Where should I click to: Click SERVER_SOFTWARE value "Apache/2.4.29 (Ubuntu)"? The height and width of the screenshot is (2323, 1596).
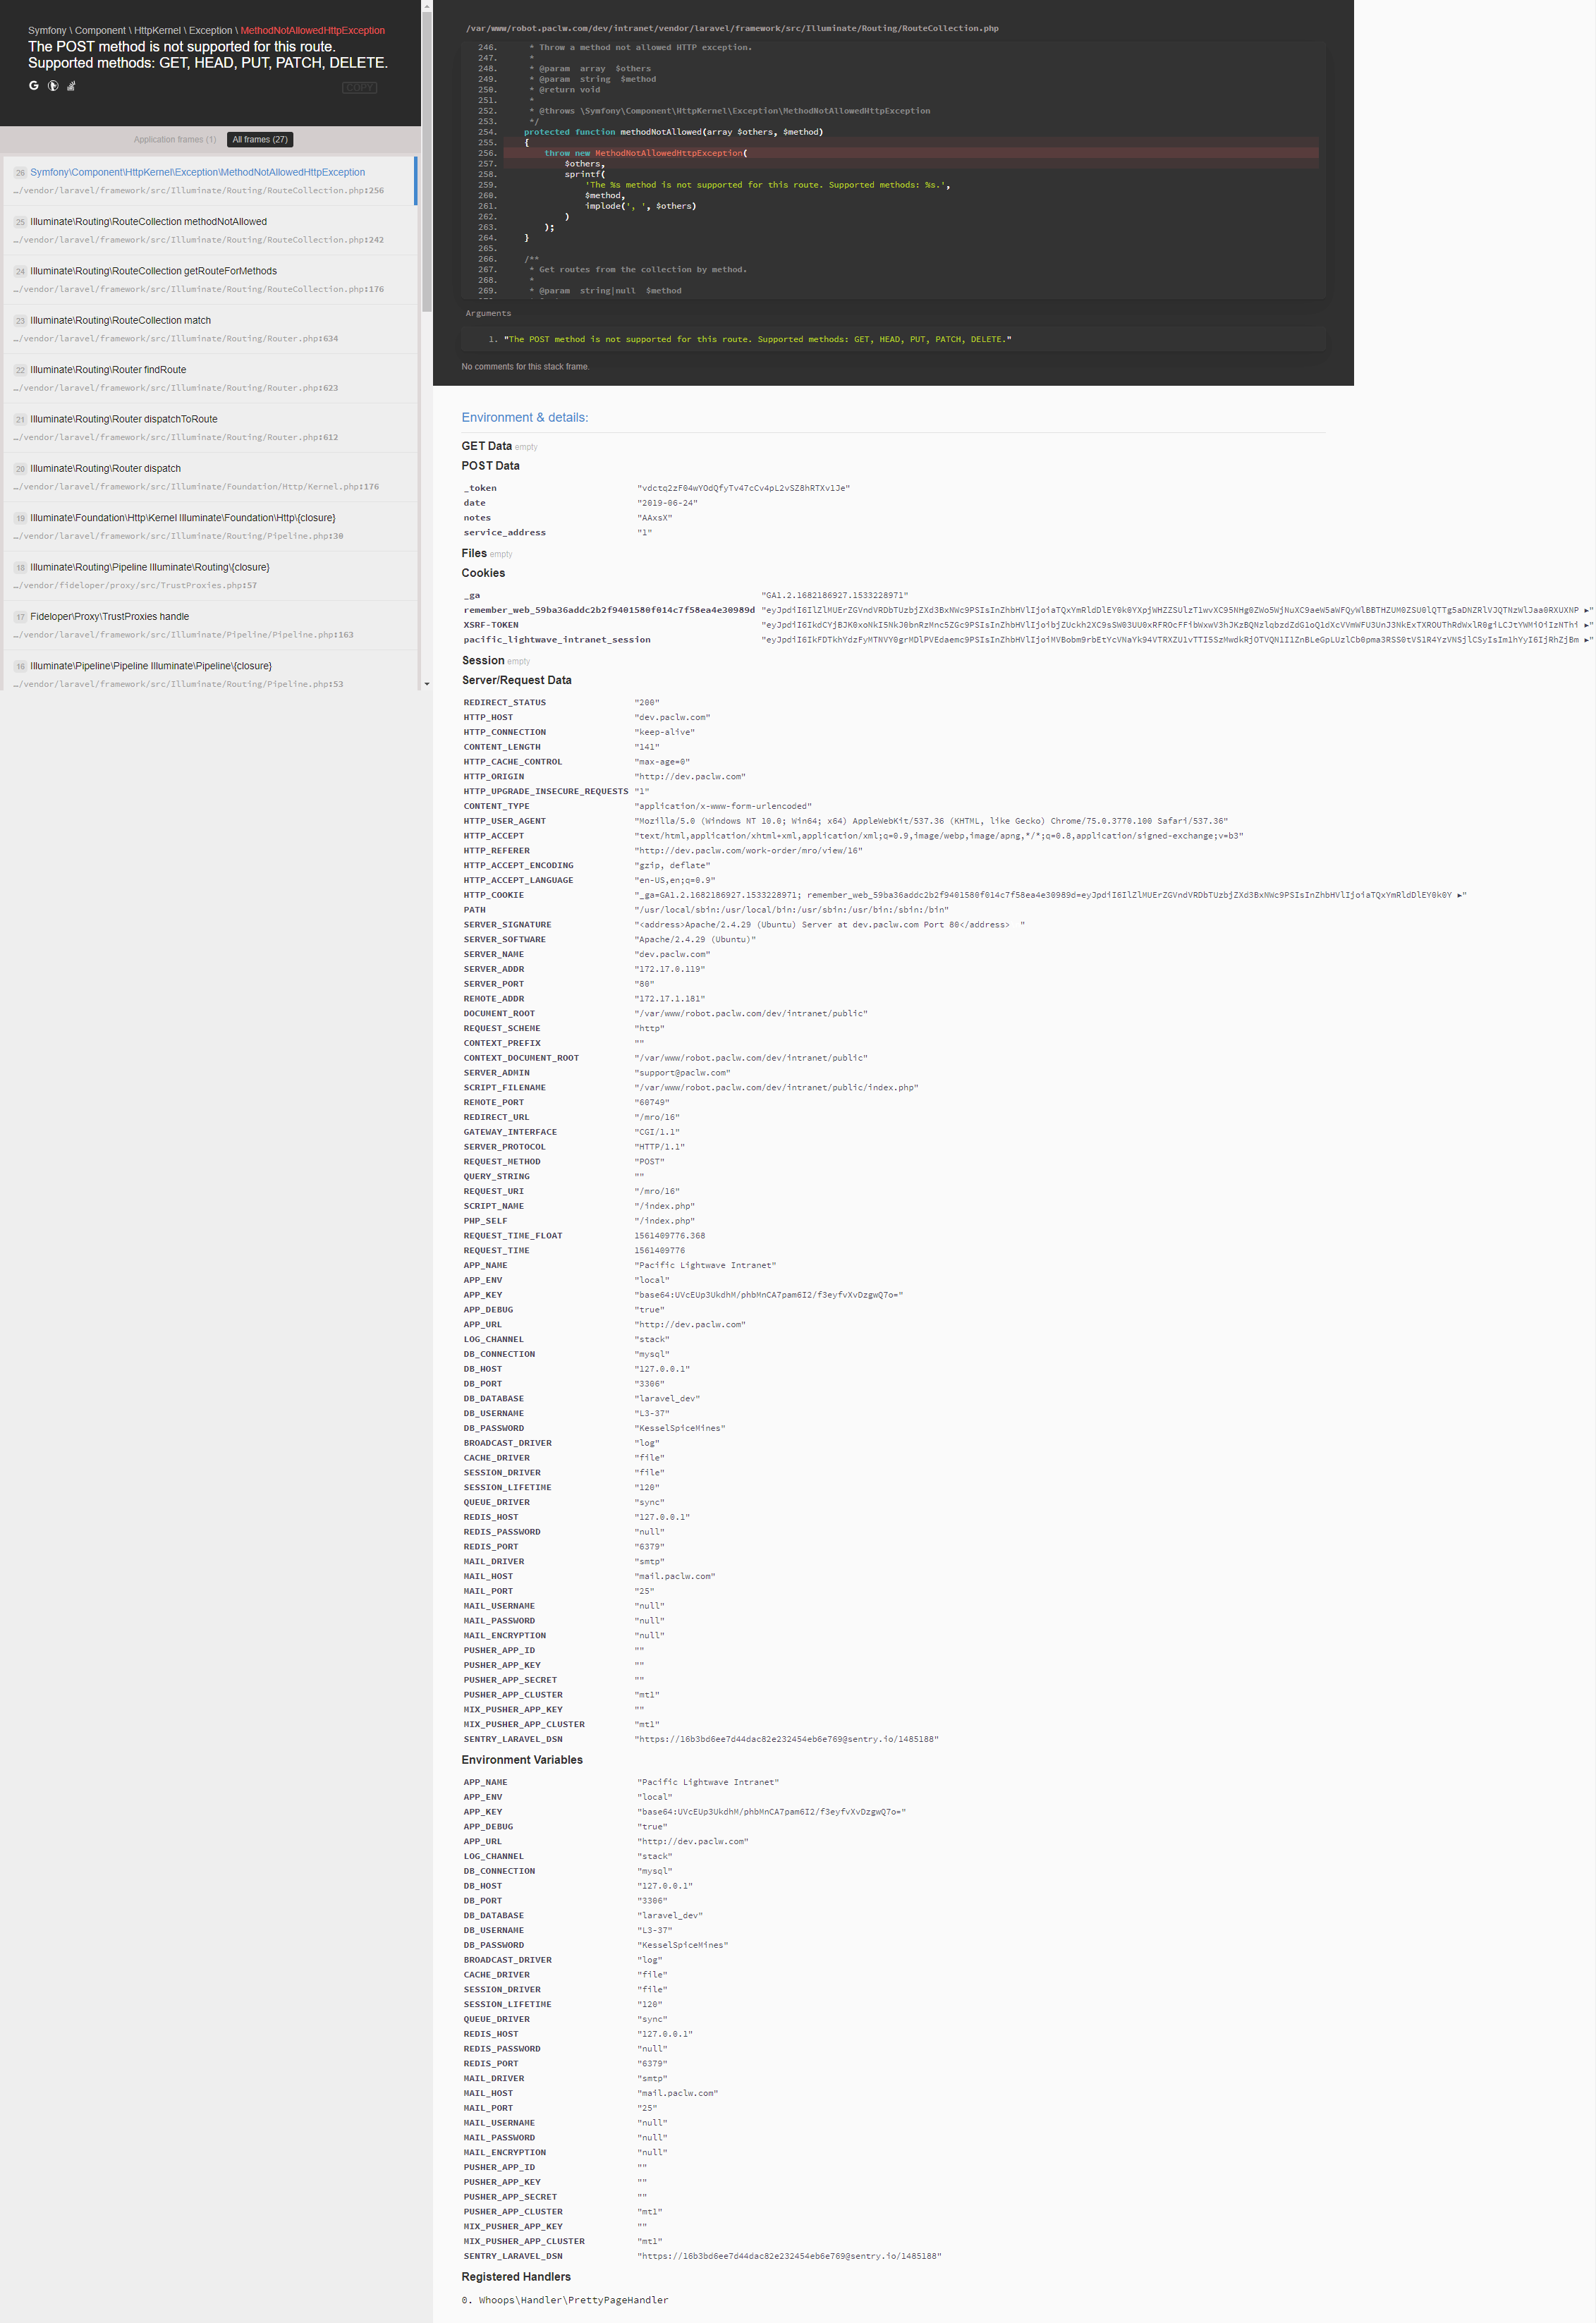[x=695, y=940]
